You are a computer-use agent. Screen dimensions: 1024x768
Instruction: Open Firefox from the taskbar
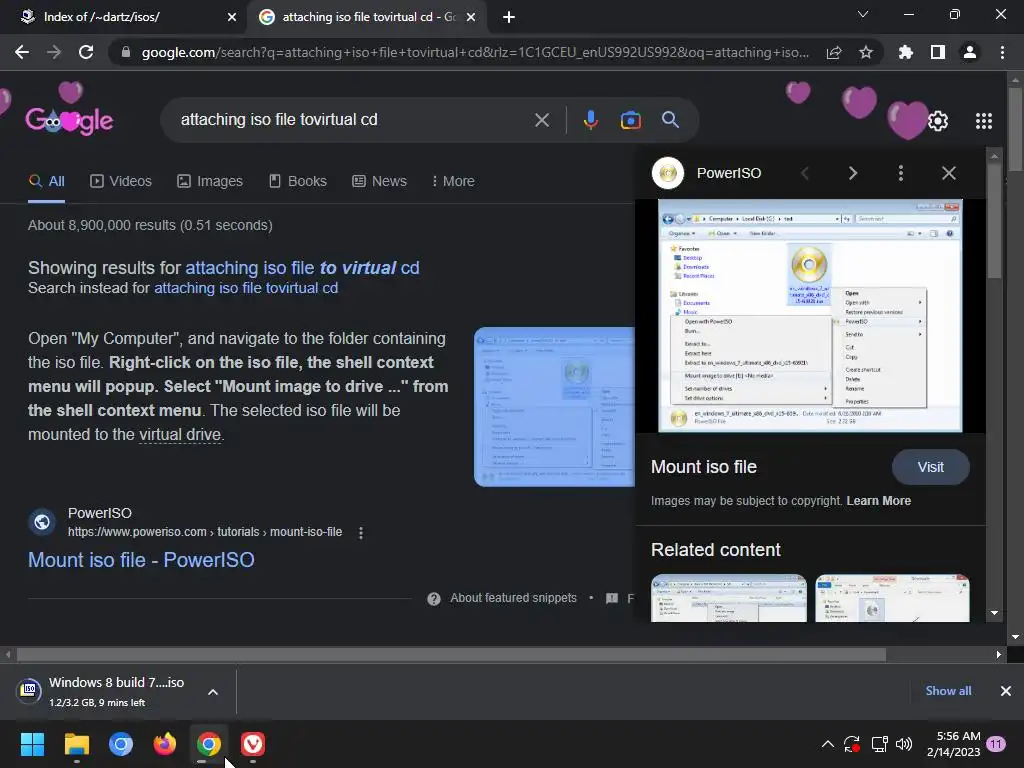(165, 744)
